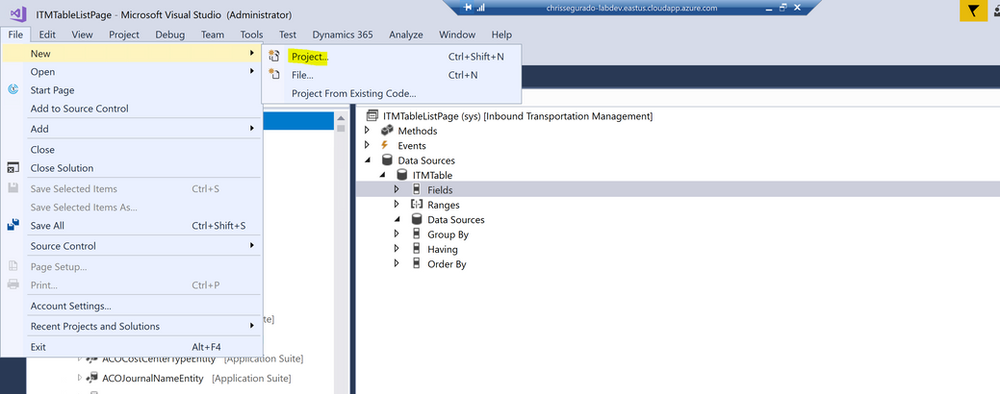Click the ITMTable database icon

tap(402, 175)
